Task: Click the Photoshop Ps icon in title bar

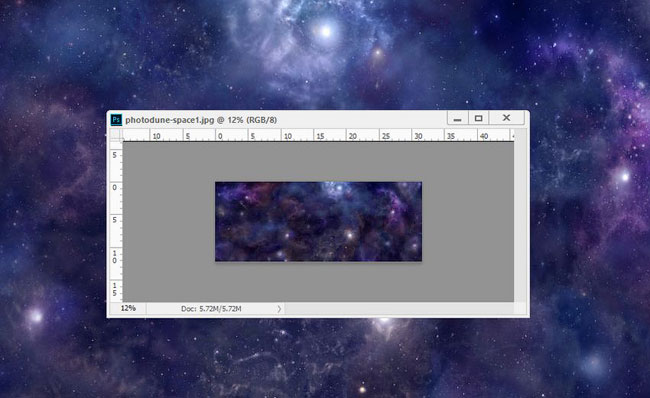Action: pos(116,120)
